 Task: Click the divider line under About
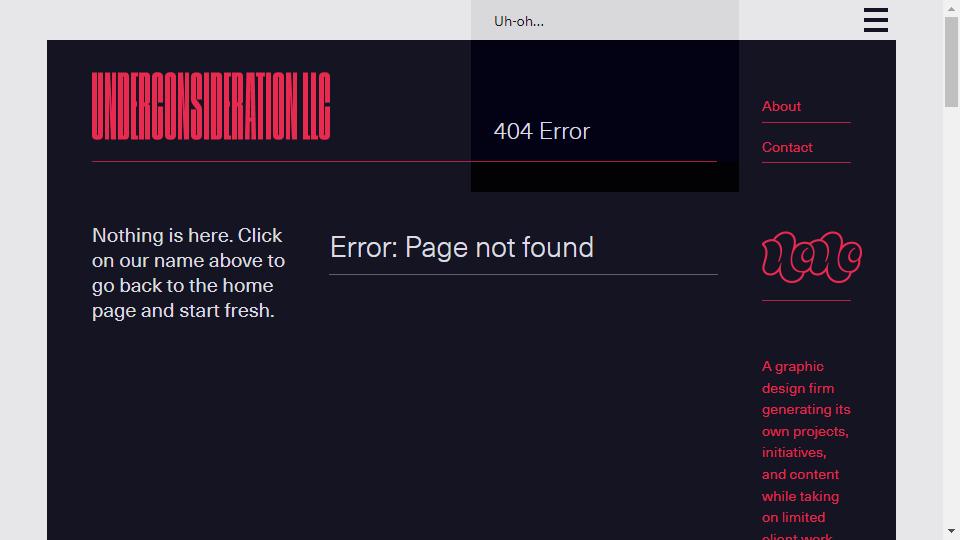point(806,122)
